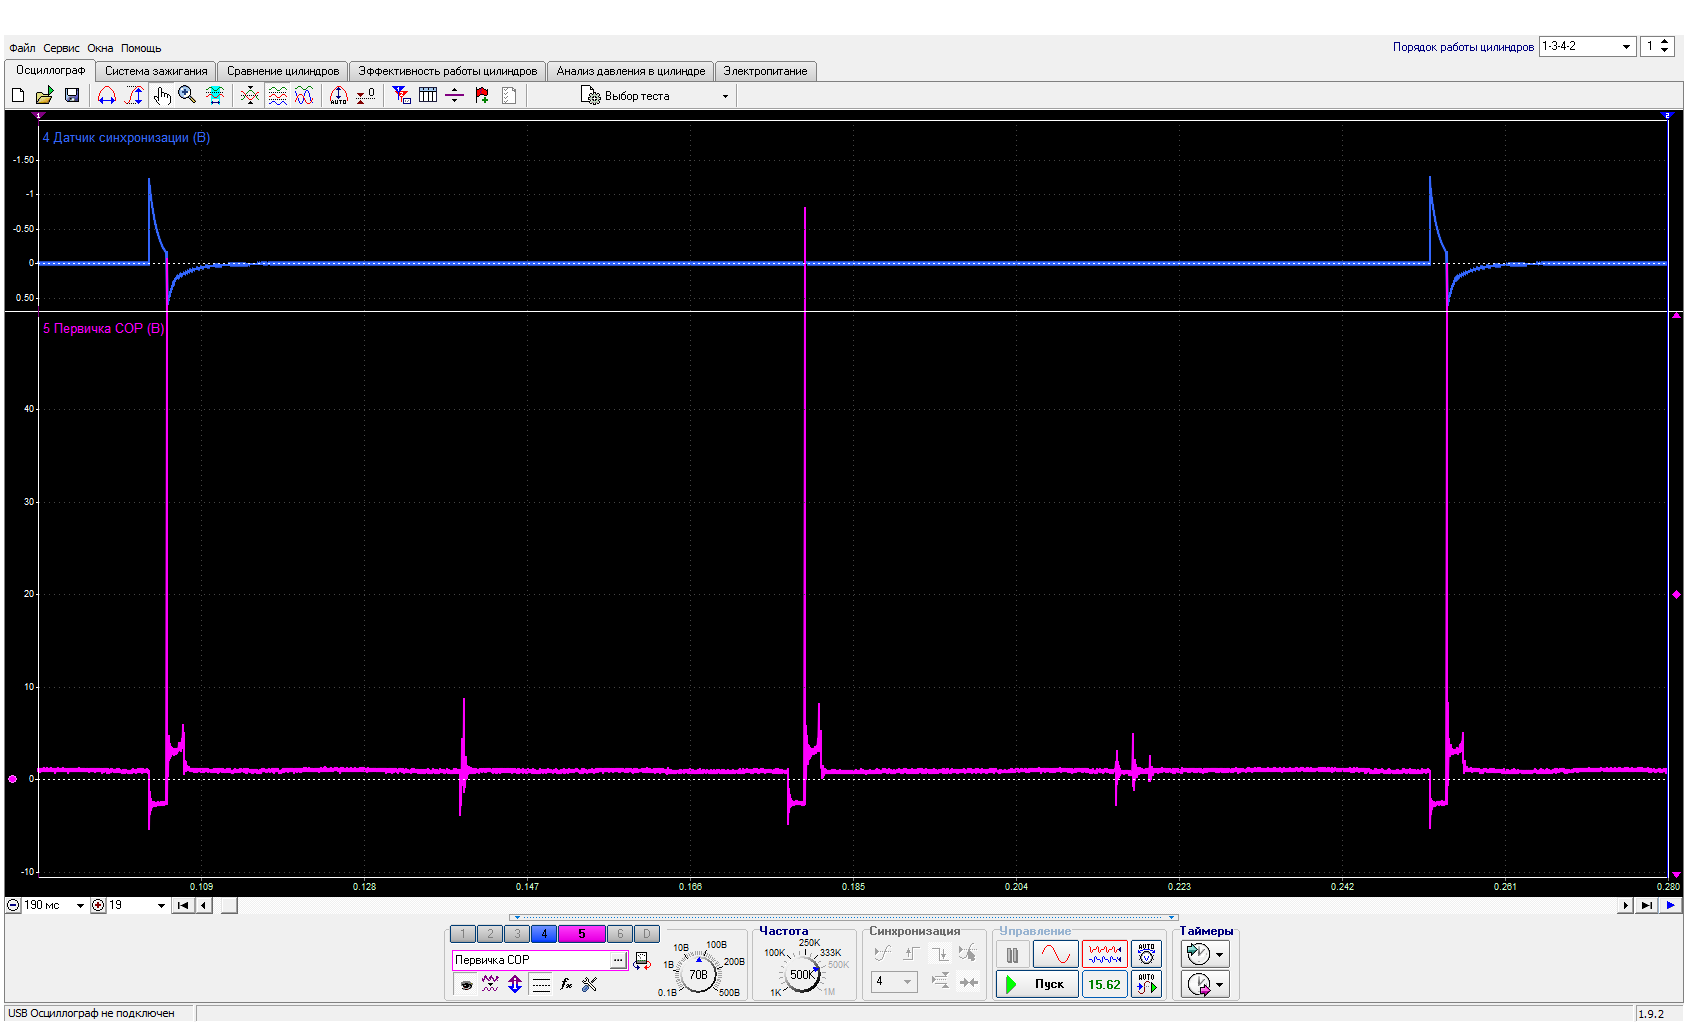
Task: Click the overlay channels icon
Action: [250, 95]
